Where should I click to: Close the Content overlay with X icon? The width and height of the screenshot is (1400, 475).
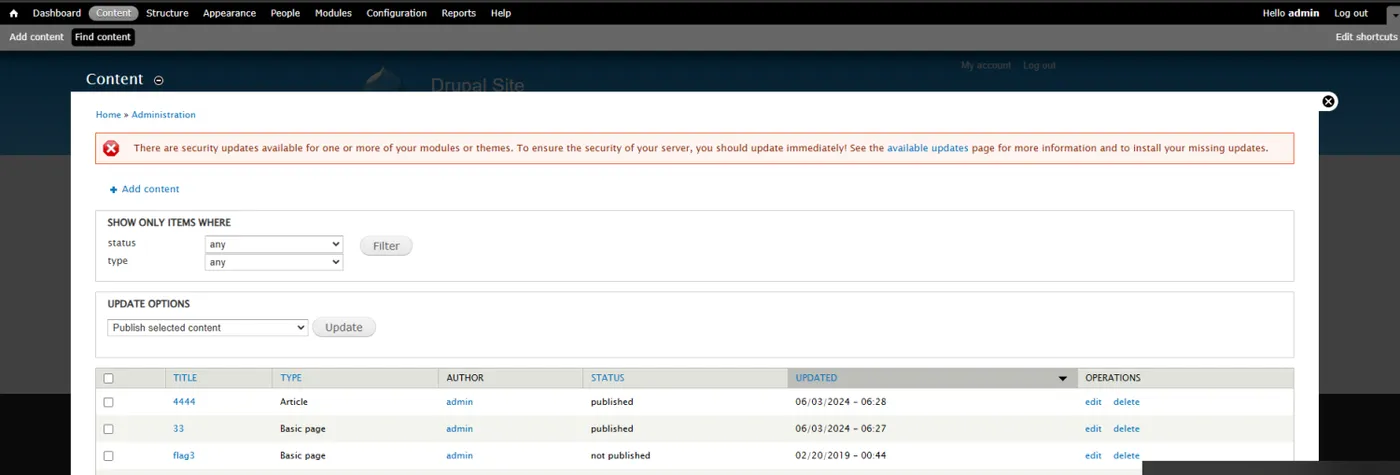coord(1328,101)
